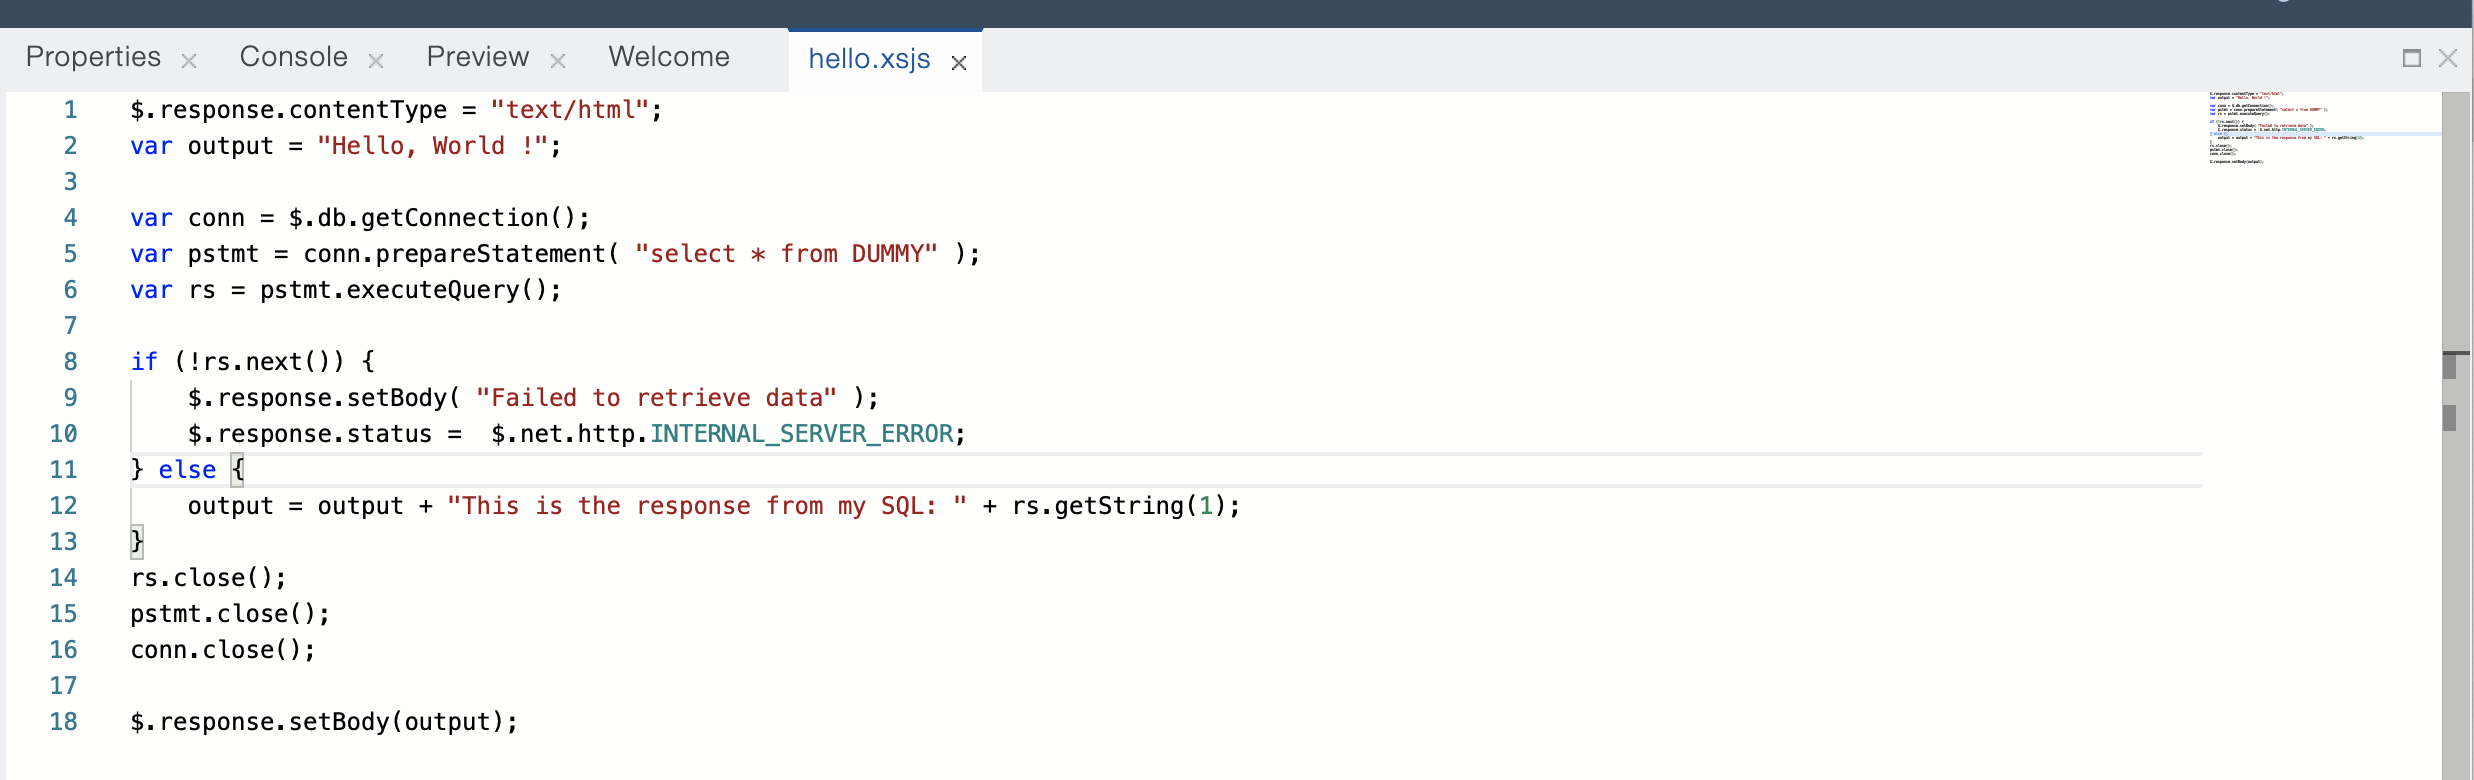Close the Console tab
The image size is (2474, 780).
(x=376, y=61)
